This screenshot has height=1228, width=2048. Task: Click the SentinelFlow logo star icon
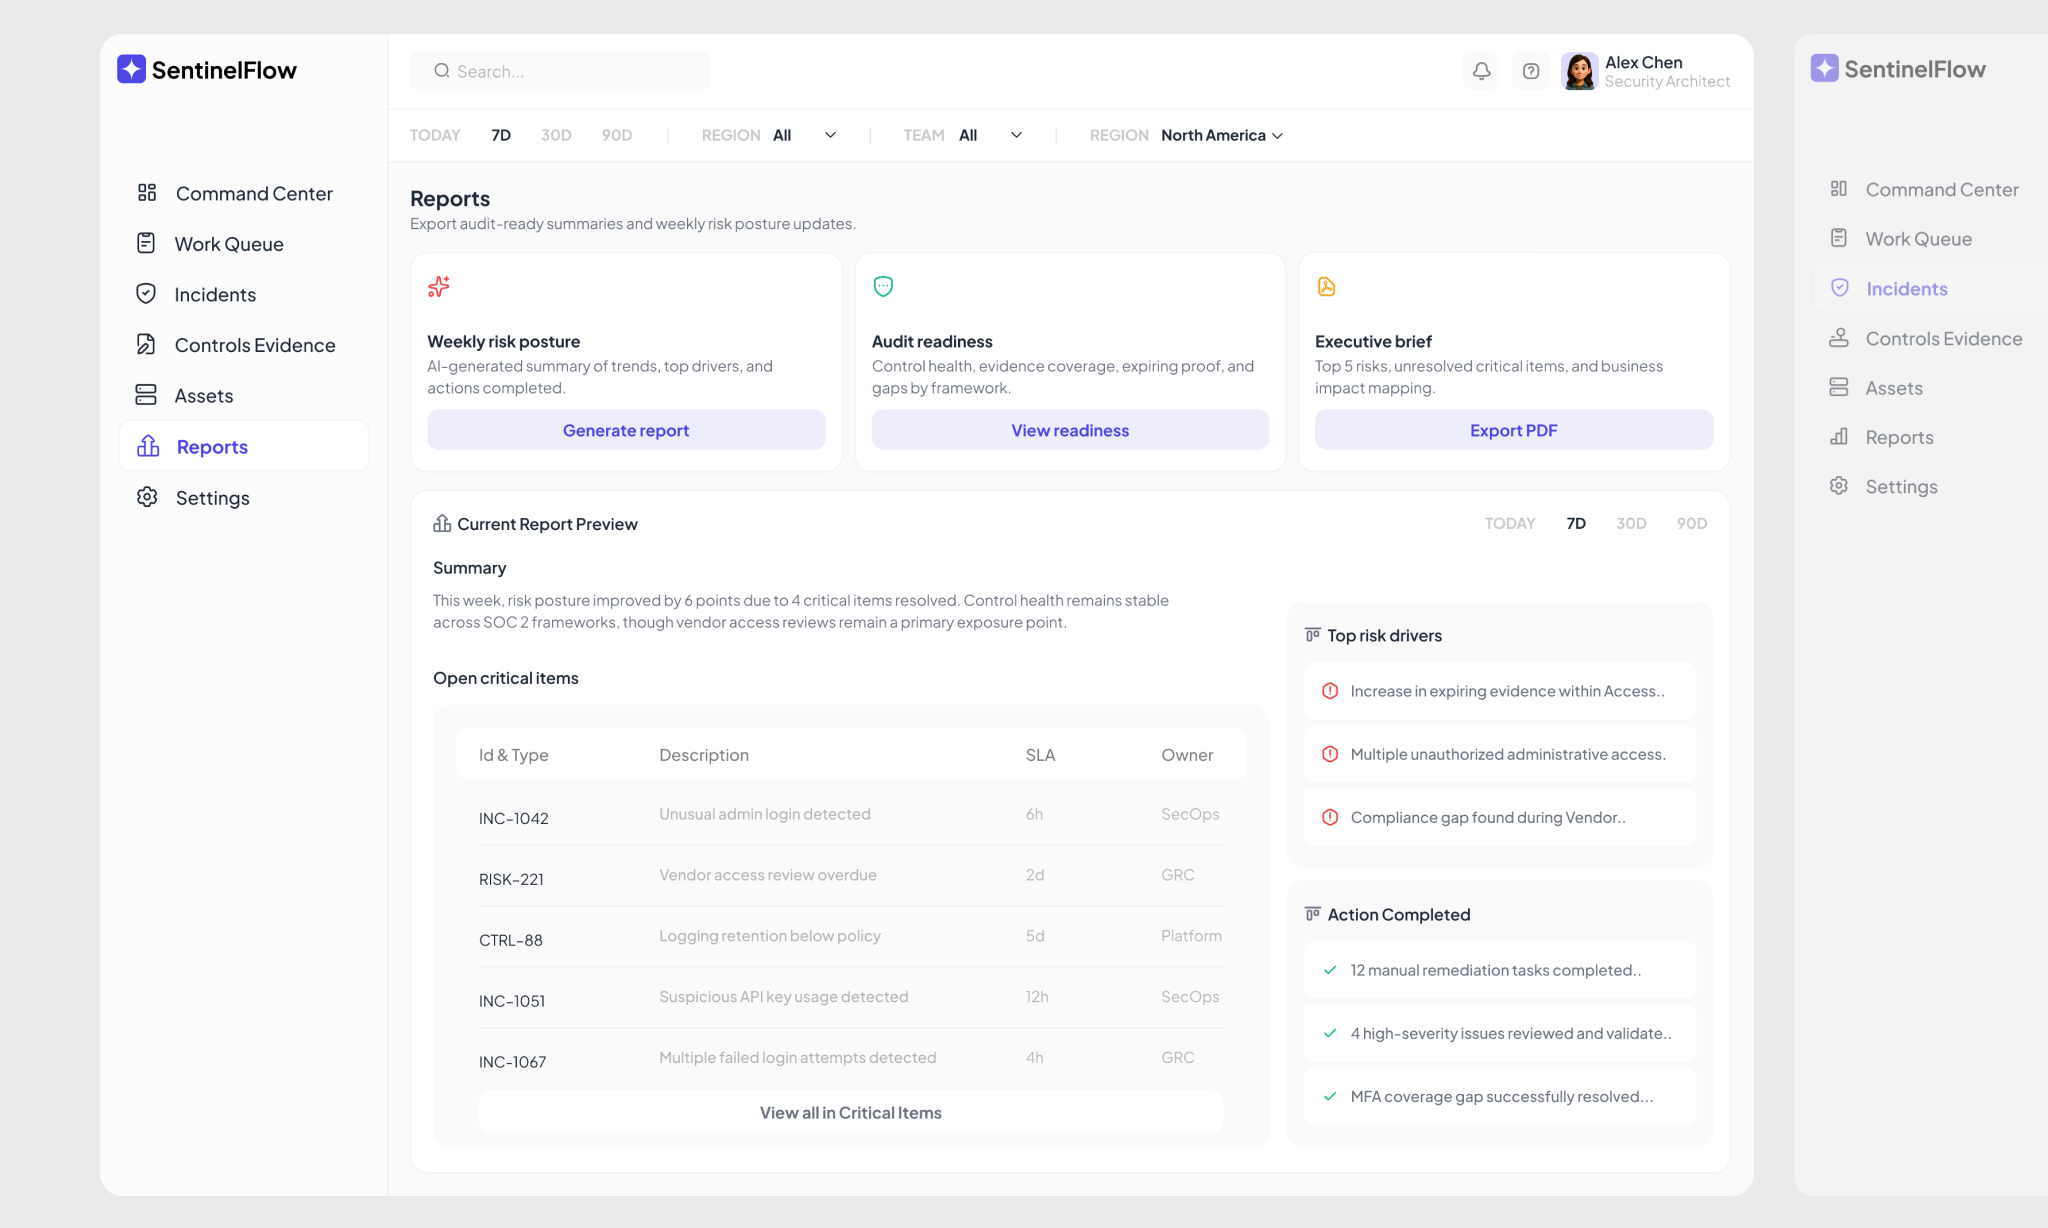click(131, 69)
